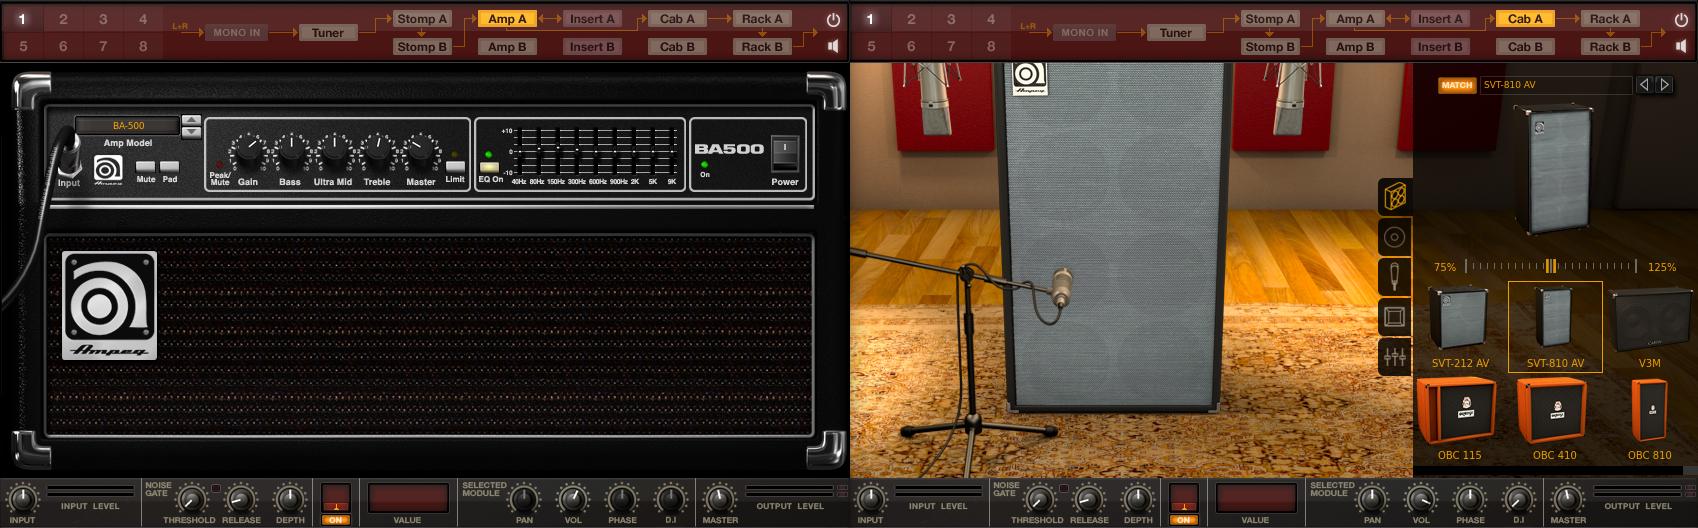Choose the OBC 410 cabinet thumbnail
Image resolution: width=1698 pixels, height=528 pixels.
(1555, 418)
